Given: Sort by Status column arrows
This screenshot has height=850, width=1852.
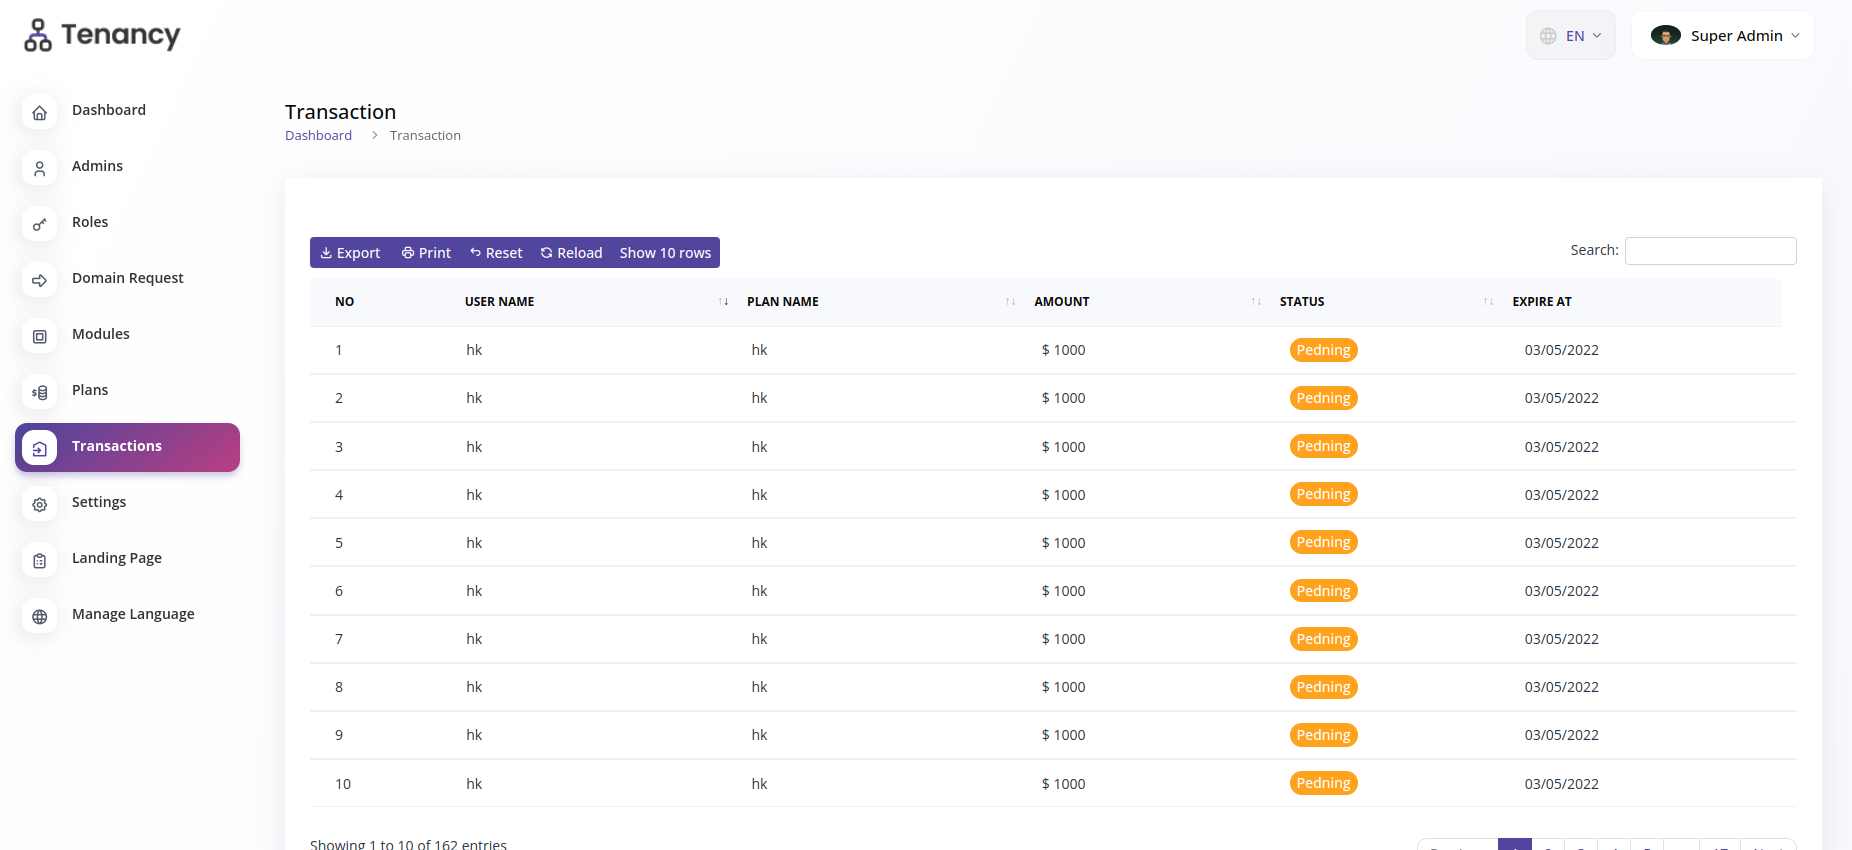Looking at the screenshot, I should (1488, 302).
